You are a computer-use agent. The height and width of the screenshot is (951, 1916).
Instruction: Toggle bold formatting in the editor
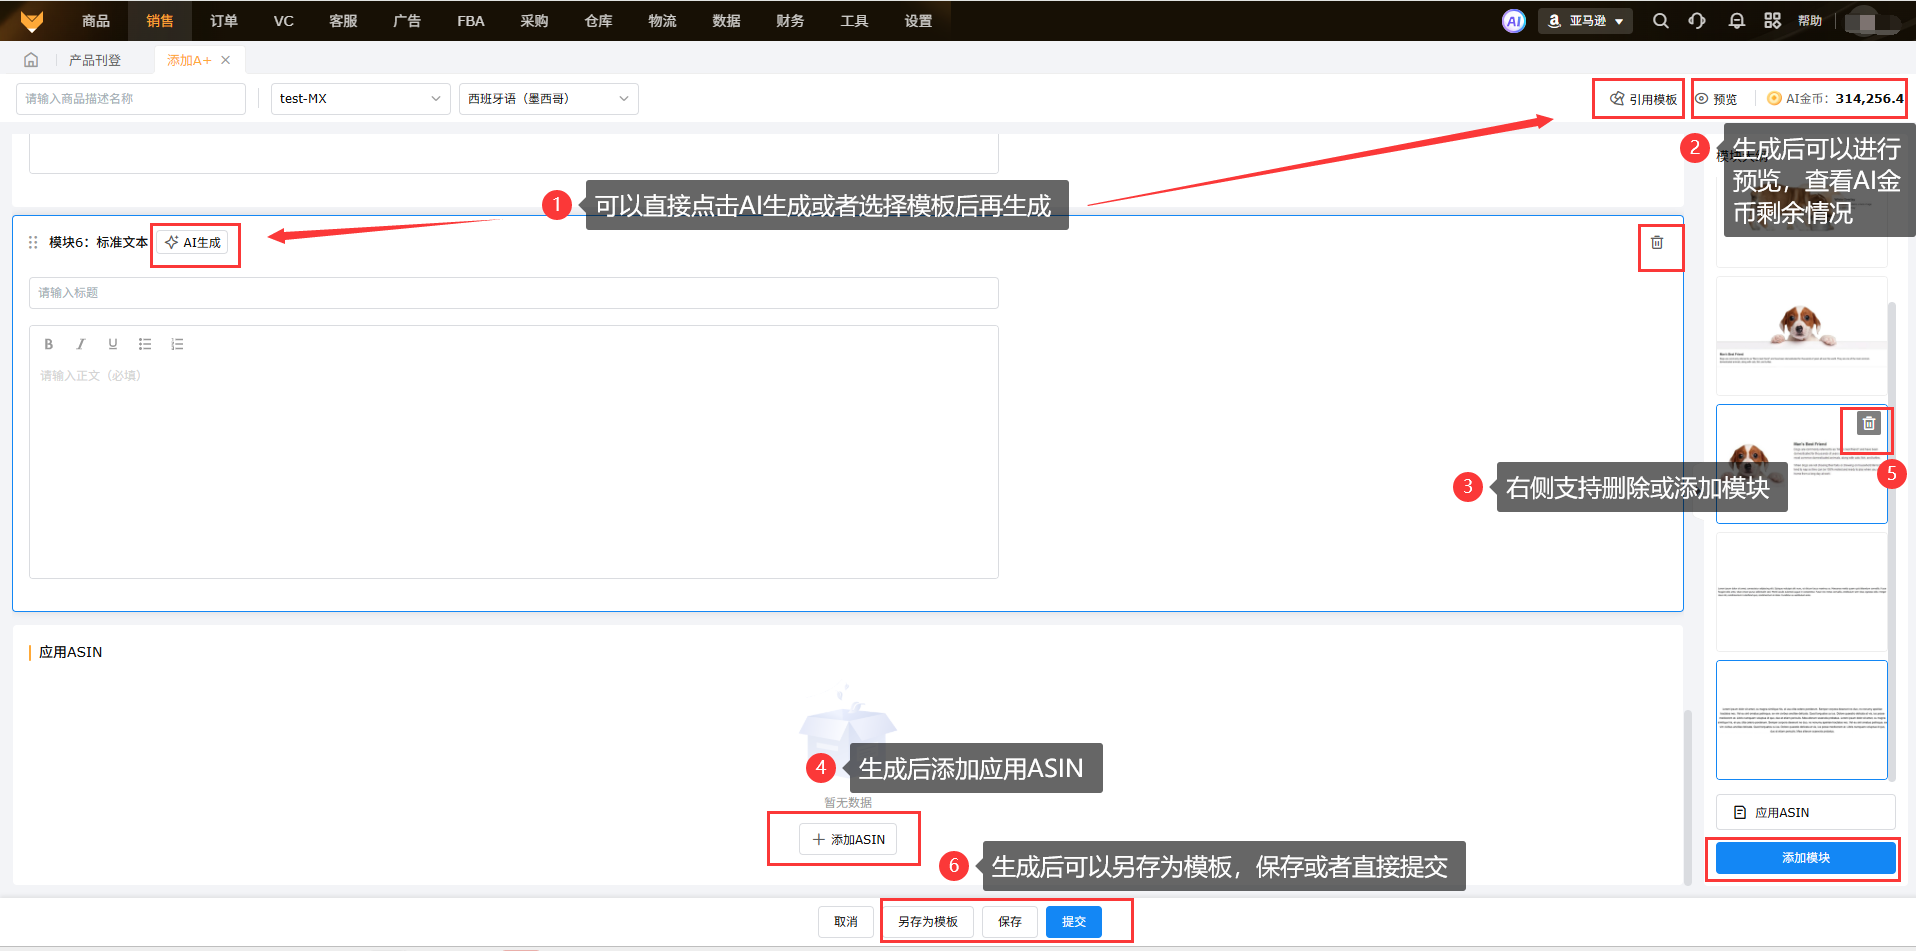click(48, 344)
